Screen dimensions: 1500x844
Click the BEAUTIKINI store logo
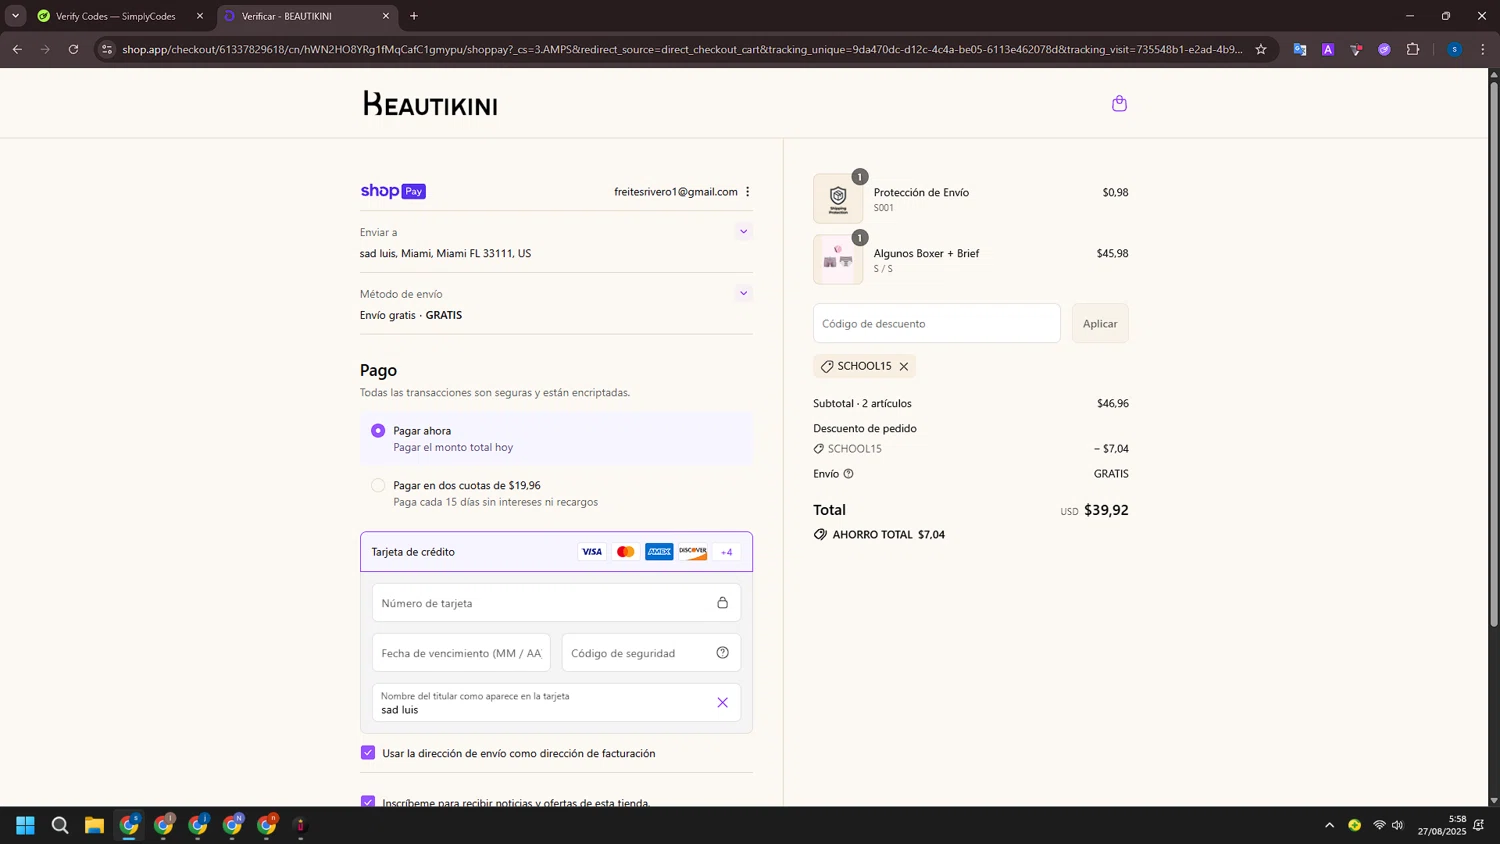point(430,104)
